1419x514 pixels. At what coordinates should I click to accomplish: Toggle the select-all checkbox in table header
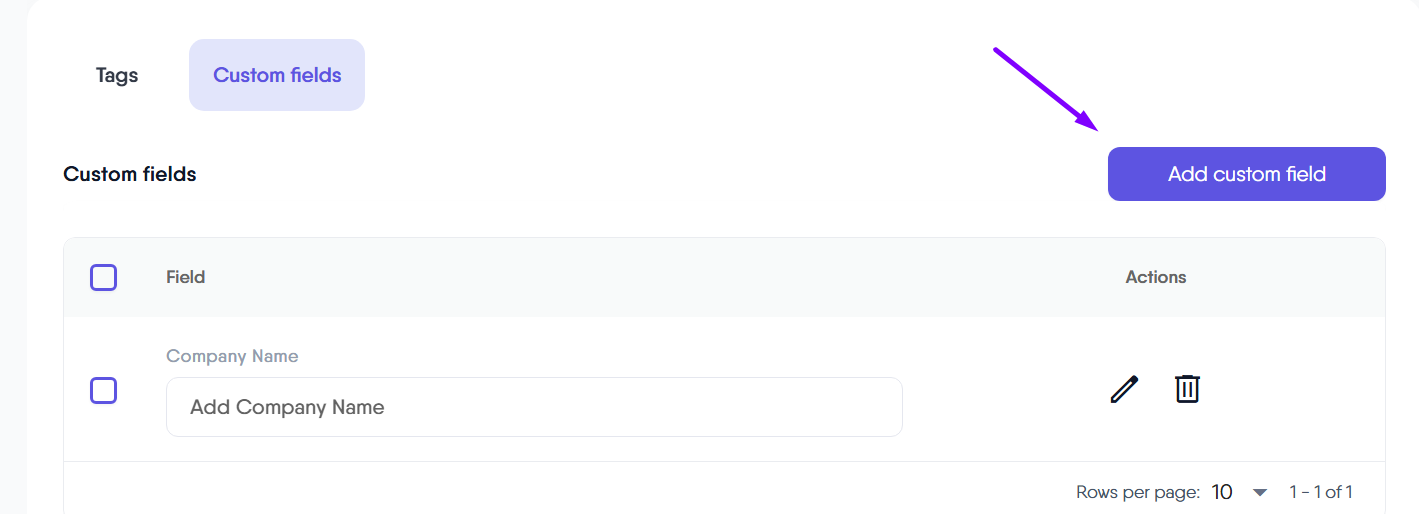(x=104, y=277)
